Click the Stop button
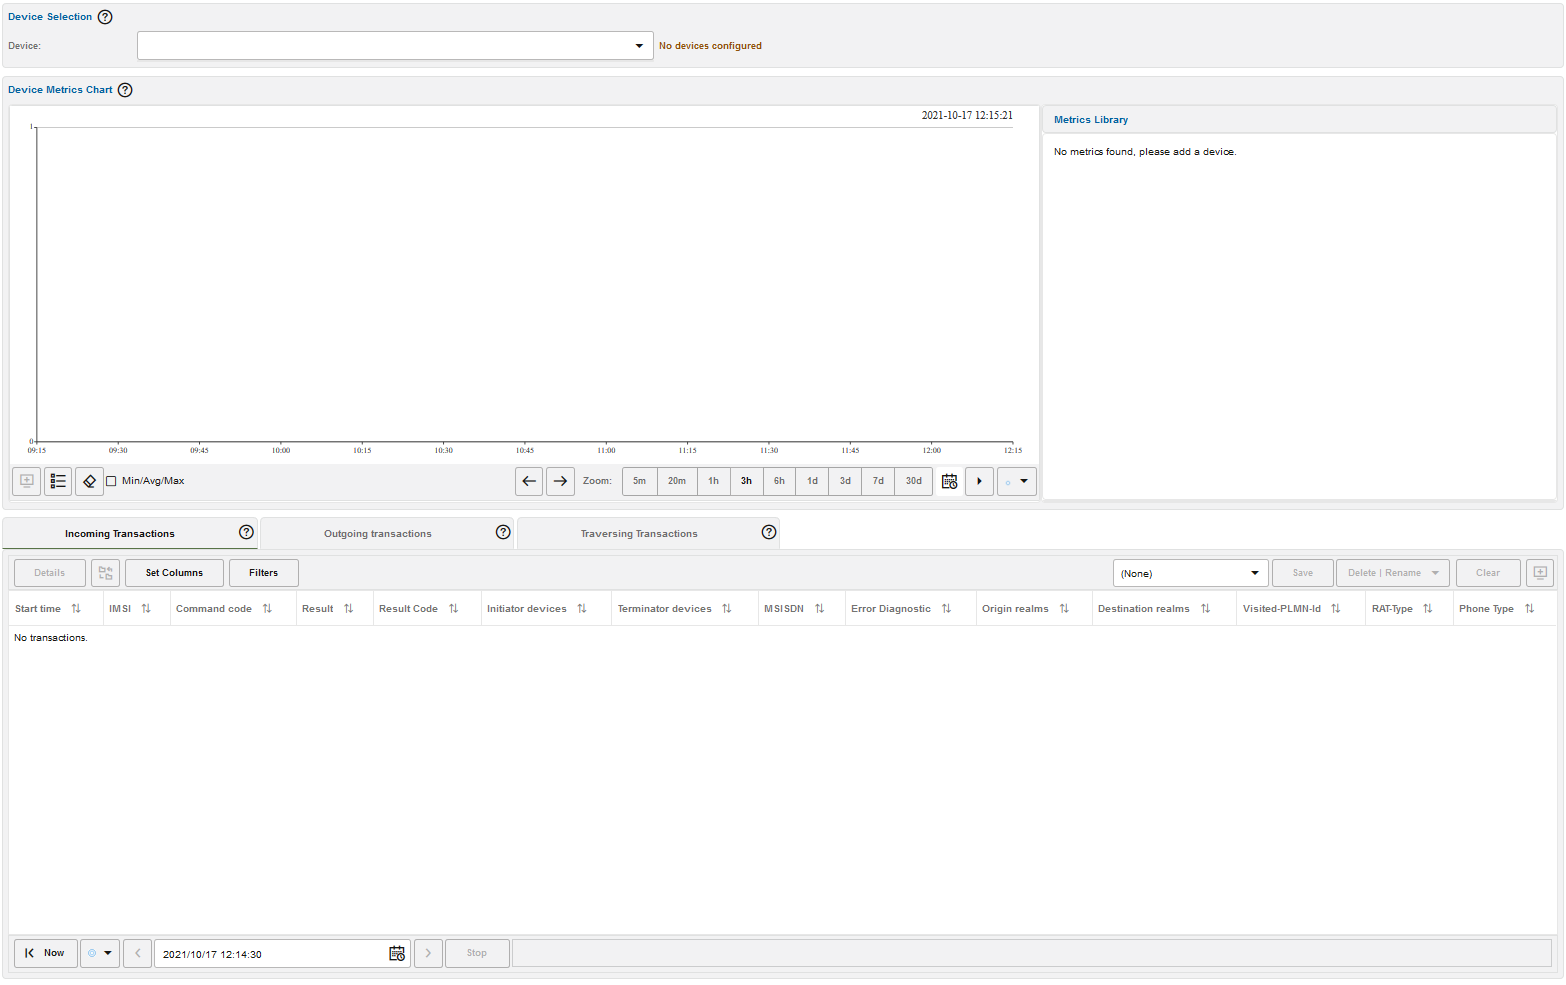Image resolution: width=1566 pixels, height=985 pixels. pos(477,953)
